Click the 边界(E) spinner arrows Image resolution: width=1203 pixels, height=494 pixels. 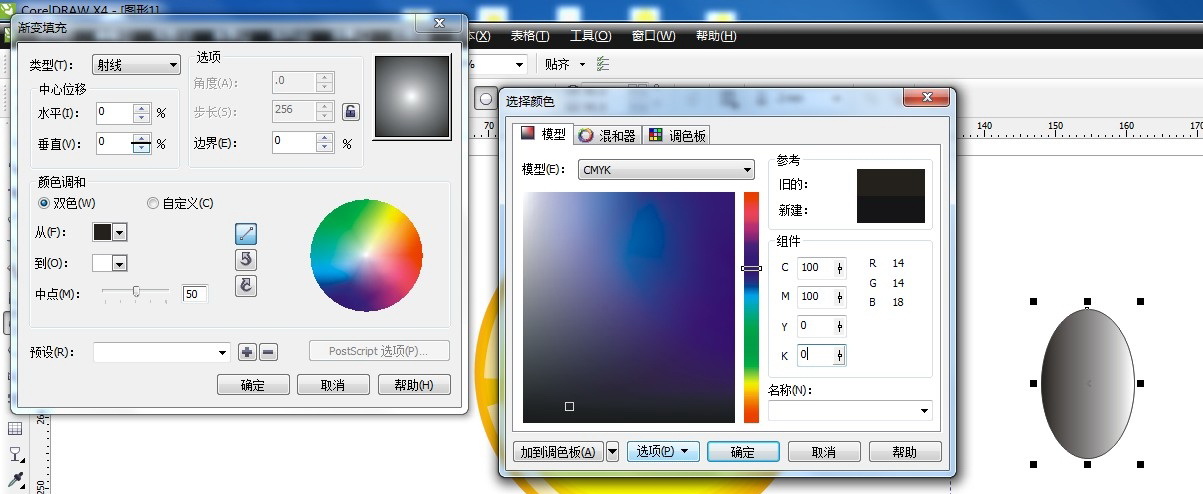click(325, 143)
